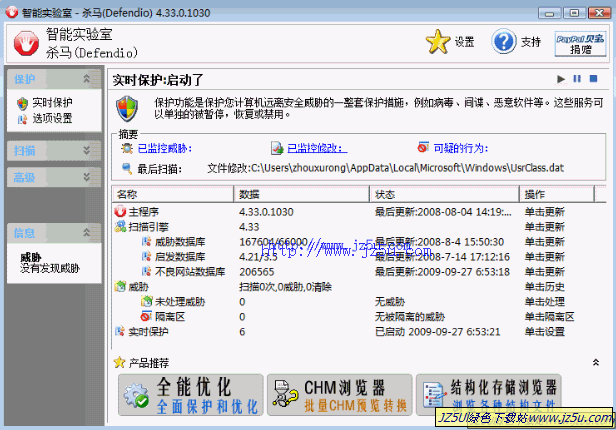Click the 已启动 2009-09-27 6:53:21 status
This screenshot has width=616, height=430.
point(438,332)
